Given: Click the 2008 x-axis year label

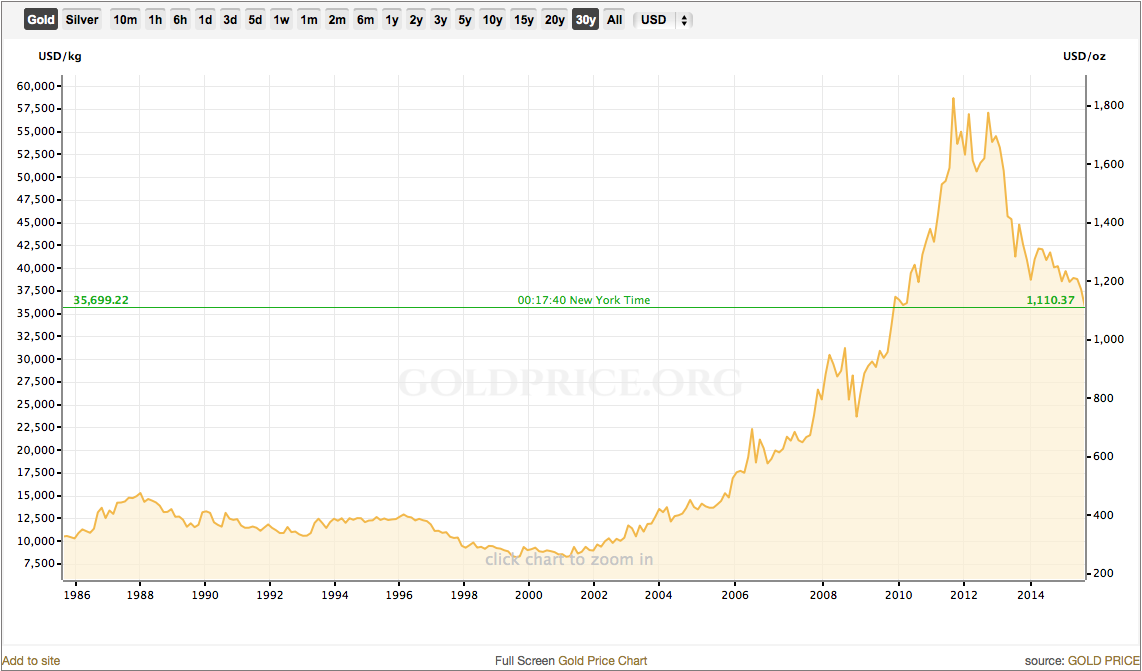Looking at the screenshot, I should [822, 594].
